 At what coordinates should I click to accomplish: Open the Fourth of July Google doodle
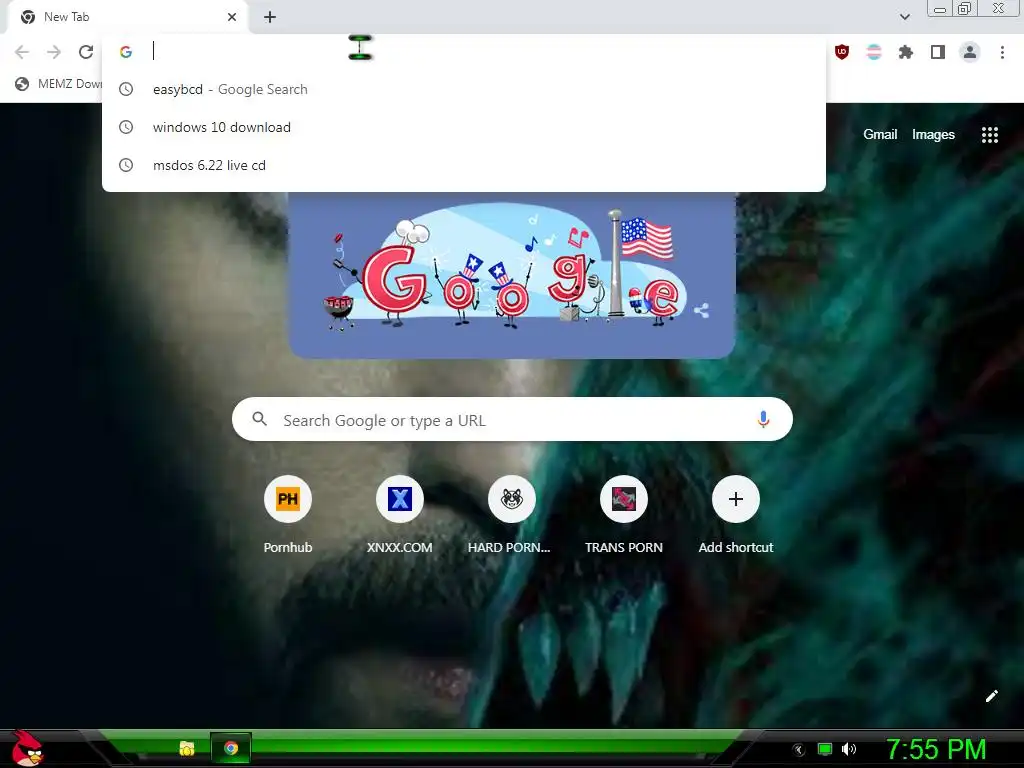tap(512, 274)
